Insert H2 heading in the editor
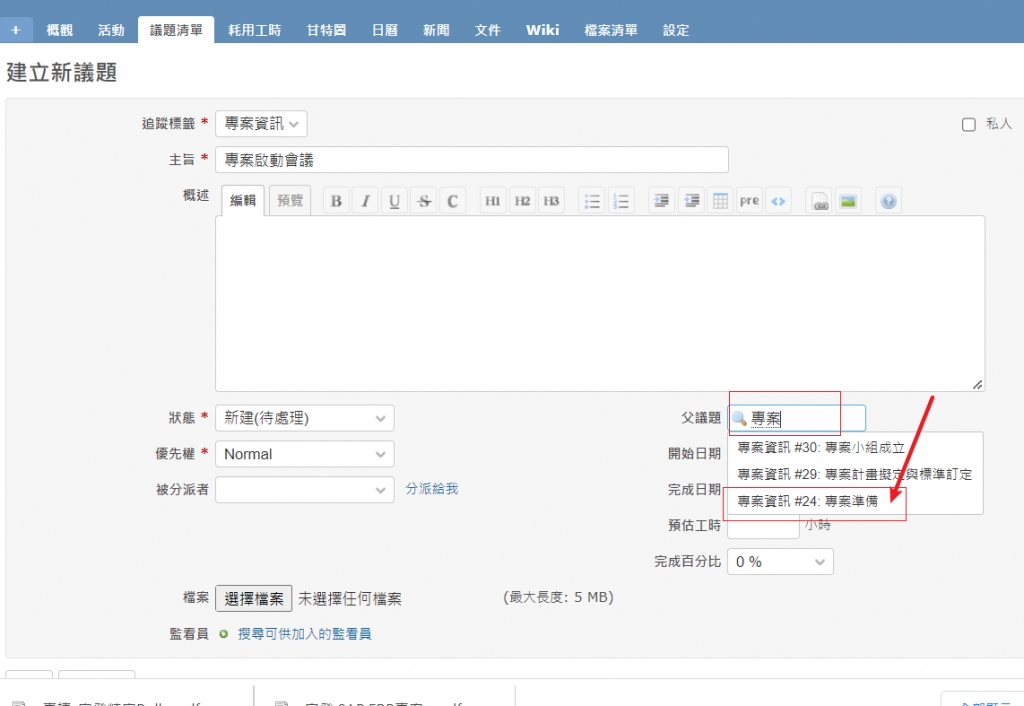The image size is (1024, 706). (522, 201)
